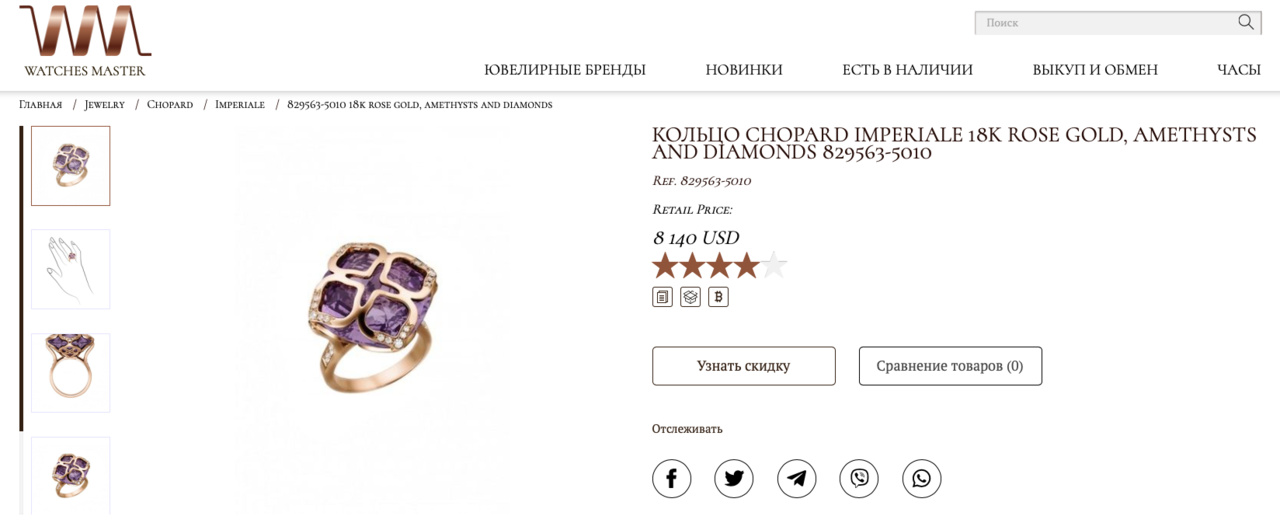Viewport: 1280px width, 530px height.
Task: Open the Chopard breadcrumb link
Action: click(x=170, y=105)
